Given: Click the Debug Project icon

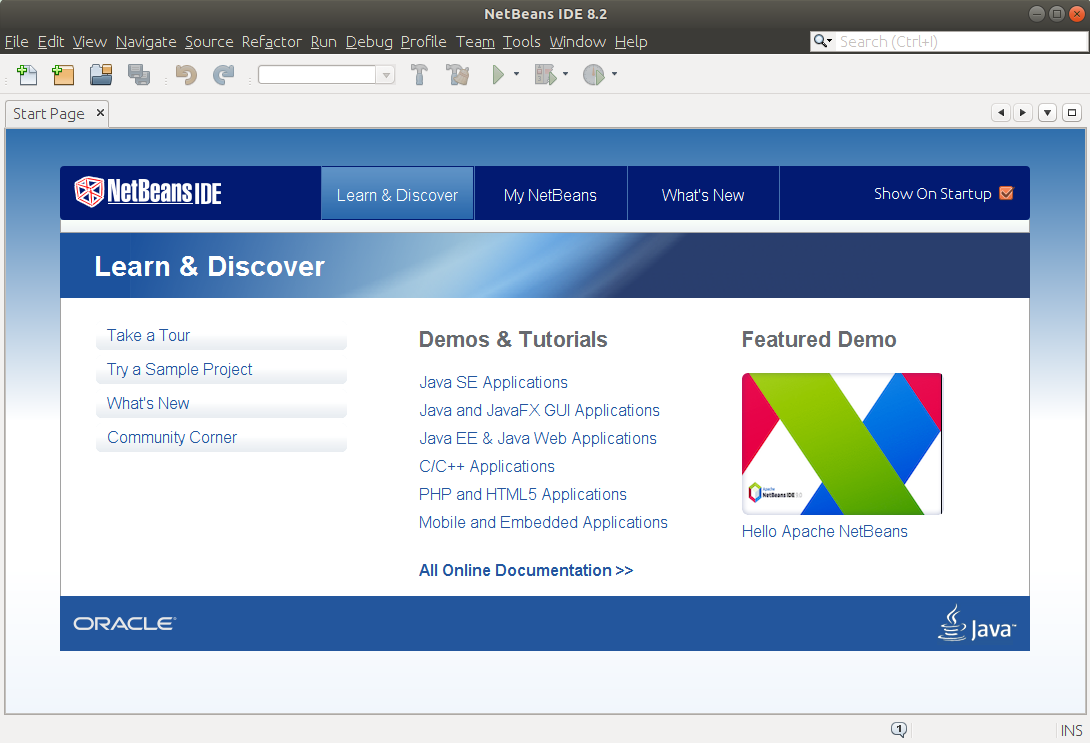Looking at the screenshot, I should pyautogui.click(x=546, y=74).
